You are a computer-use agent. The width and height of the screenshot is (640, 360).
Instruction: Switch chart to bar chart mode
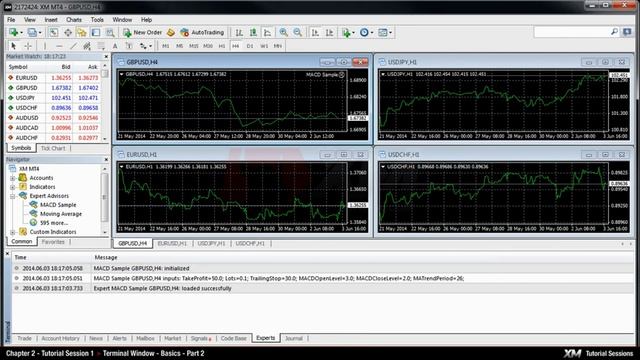(239, 32)
